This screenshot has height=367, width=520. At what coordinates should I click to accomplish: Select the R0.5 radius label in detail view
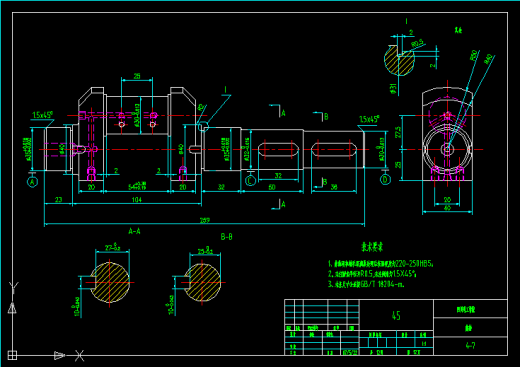[417, 43]
